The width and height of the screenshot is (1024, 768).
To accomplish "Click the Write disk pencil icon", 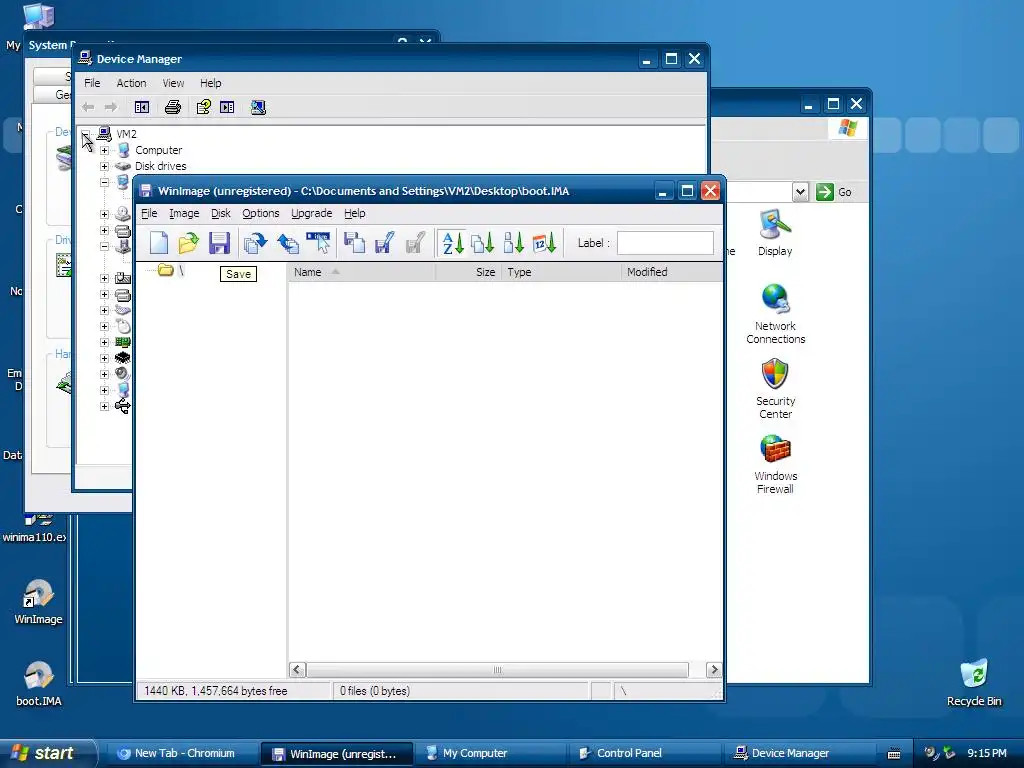I will (x=385, y=243).
